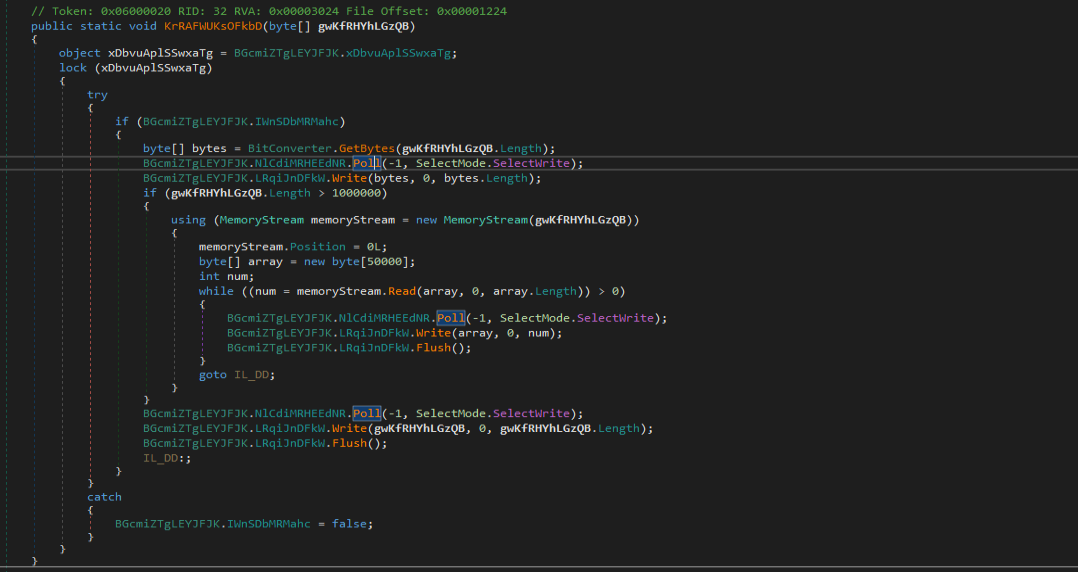This screenshot has width=1078, height=572.
Task: Click Flush on line above IL_DD label
Action: pyautogui.click(x=349, y=443)
